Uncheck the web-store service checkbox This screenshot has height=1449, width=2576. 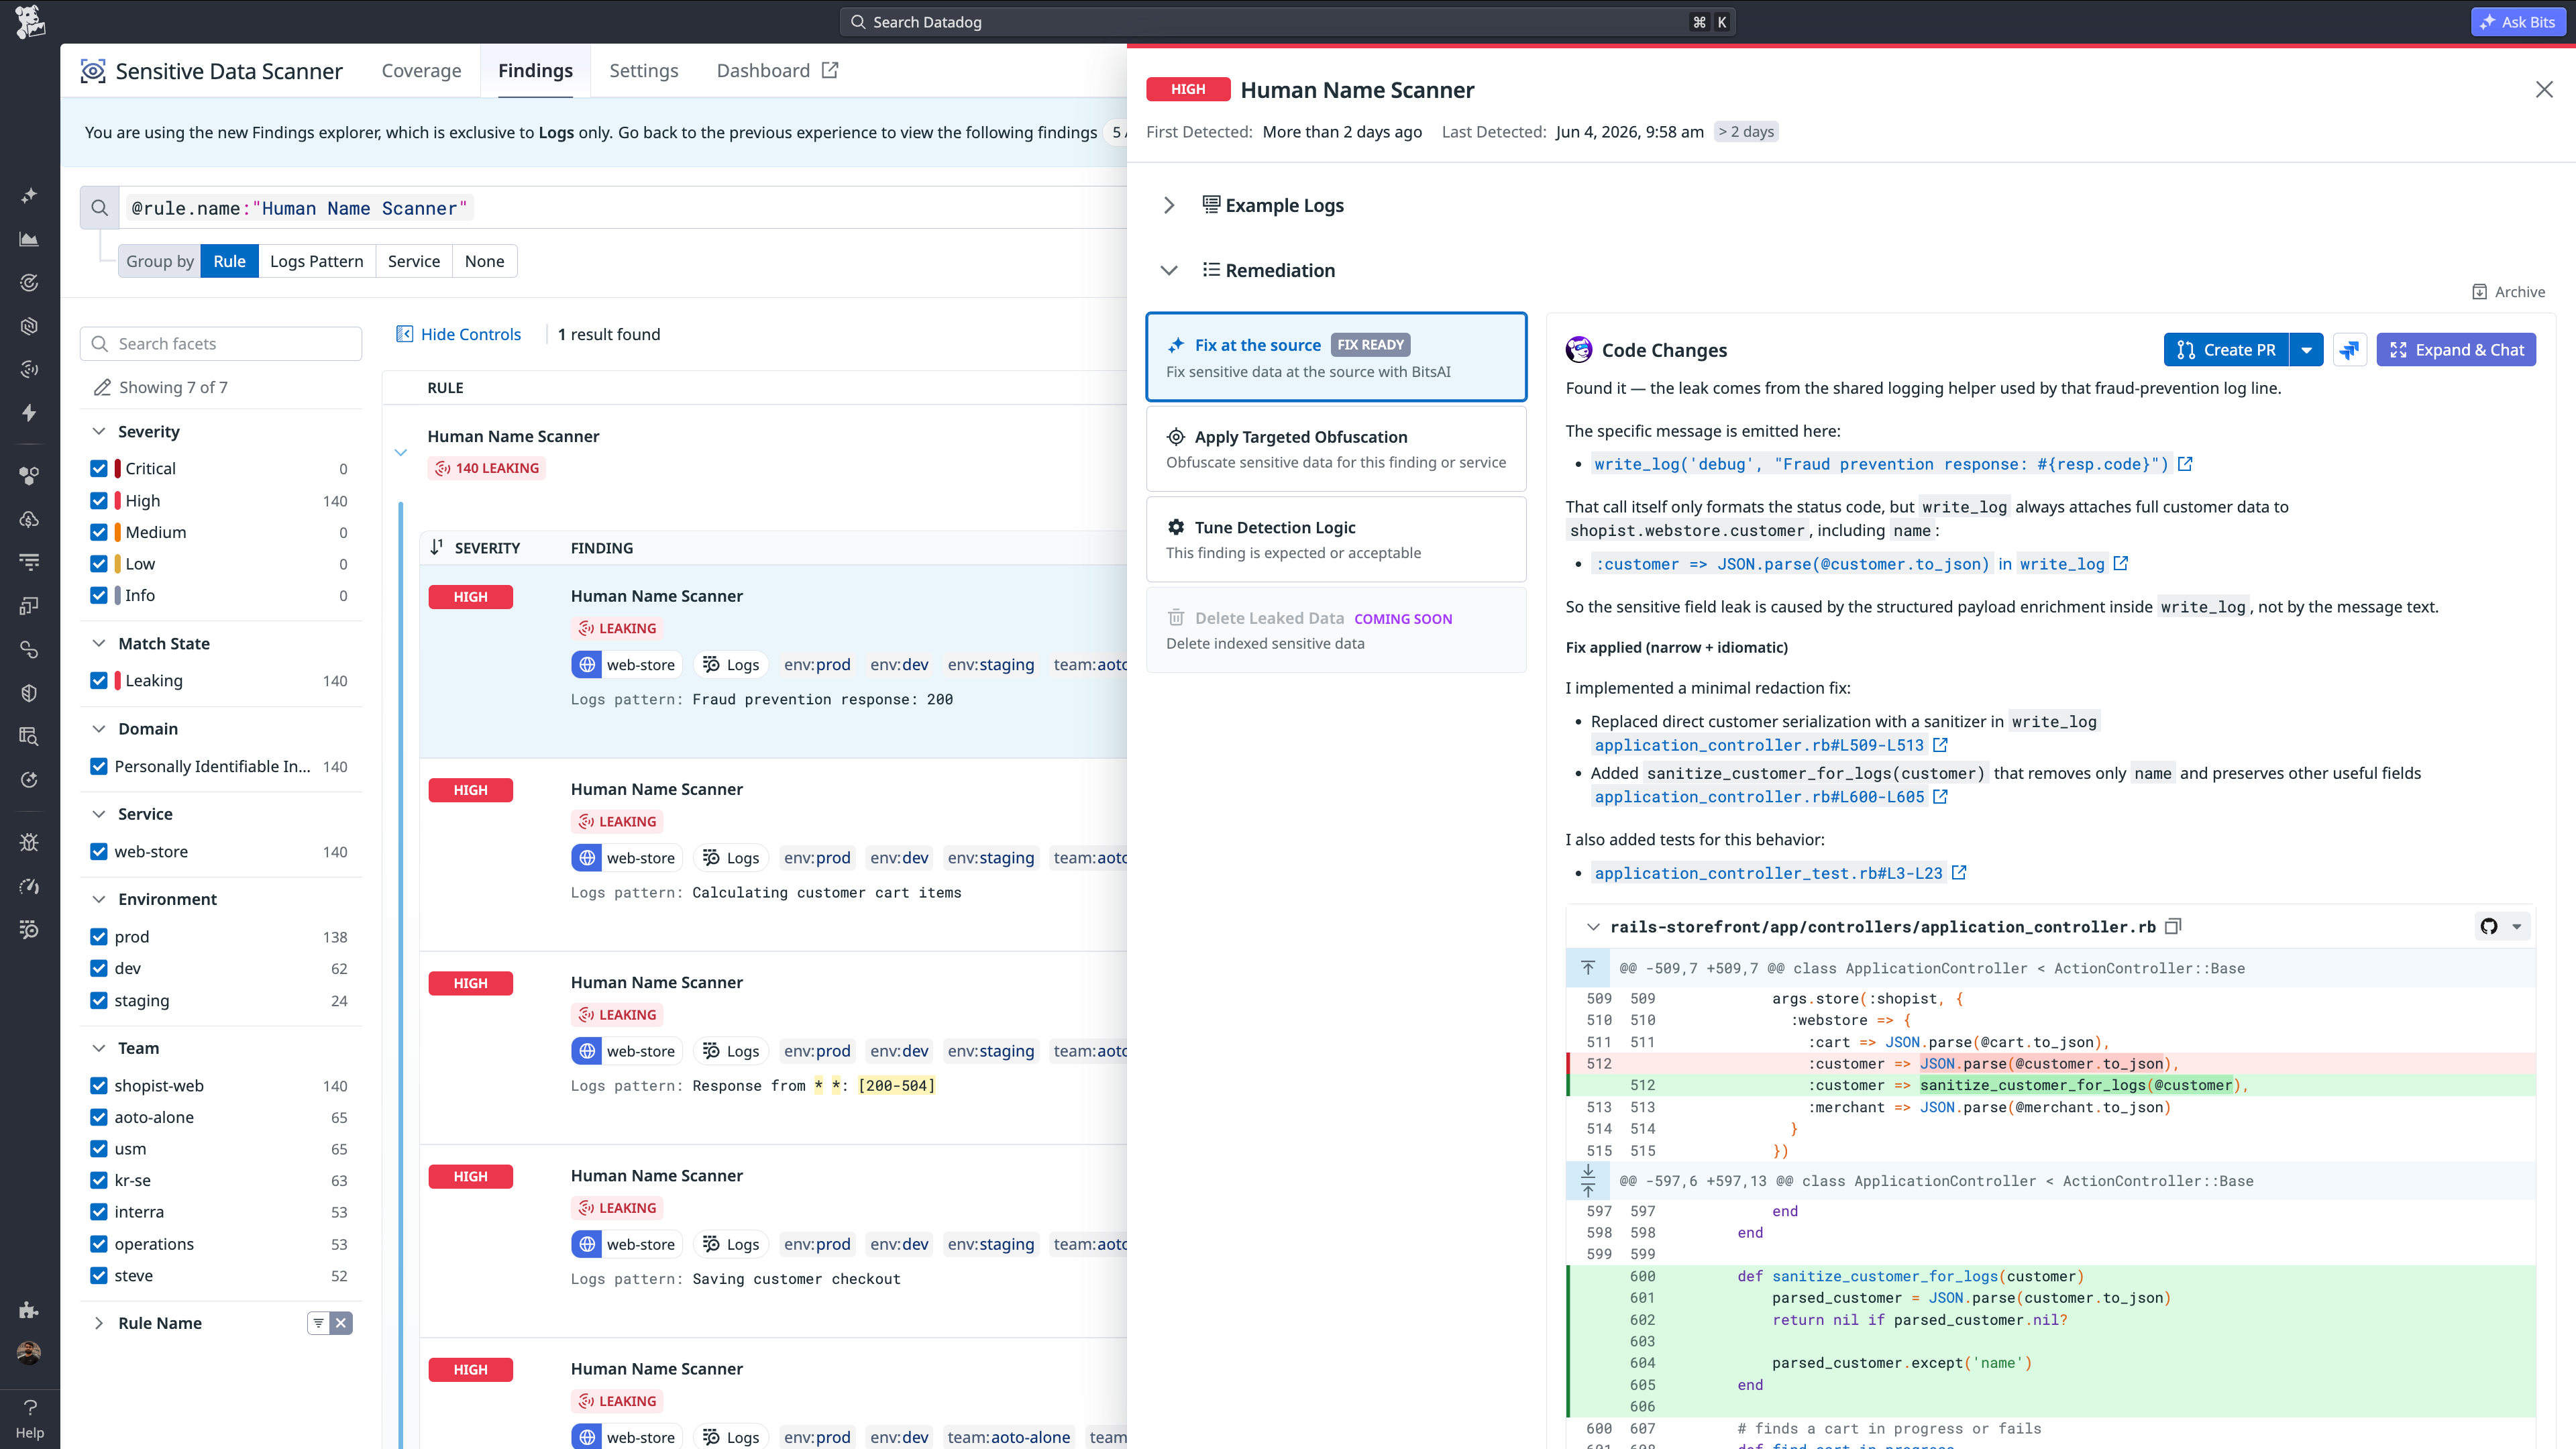99,851
